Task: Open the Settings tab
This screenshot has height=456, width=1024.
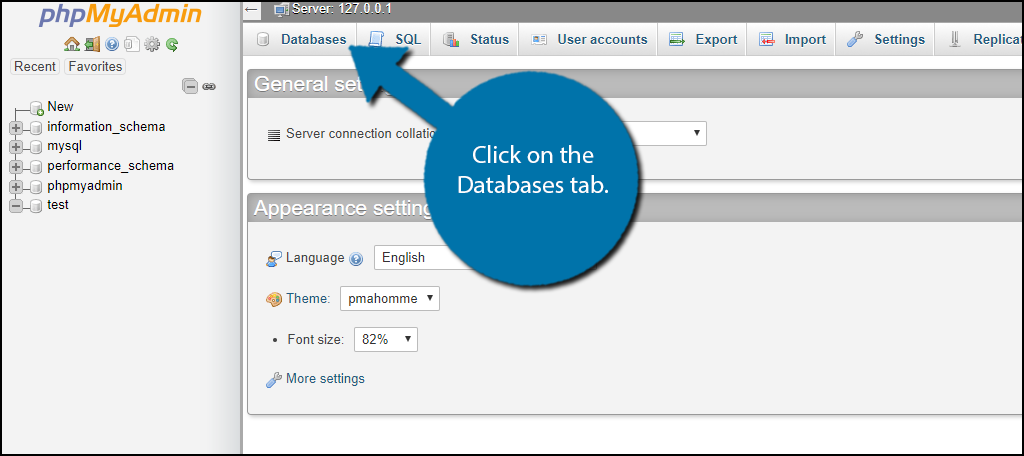Action: [885, 39]
